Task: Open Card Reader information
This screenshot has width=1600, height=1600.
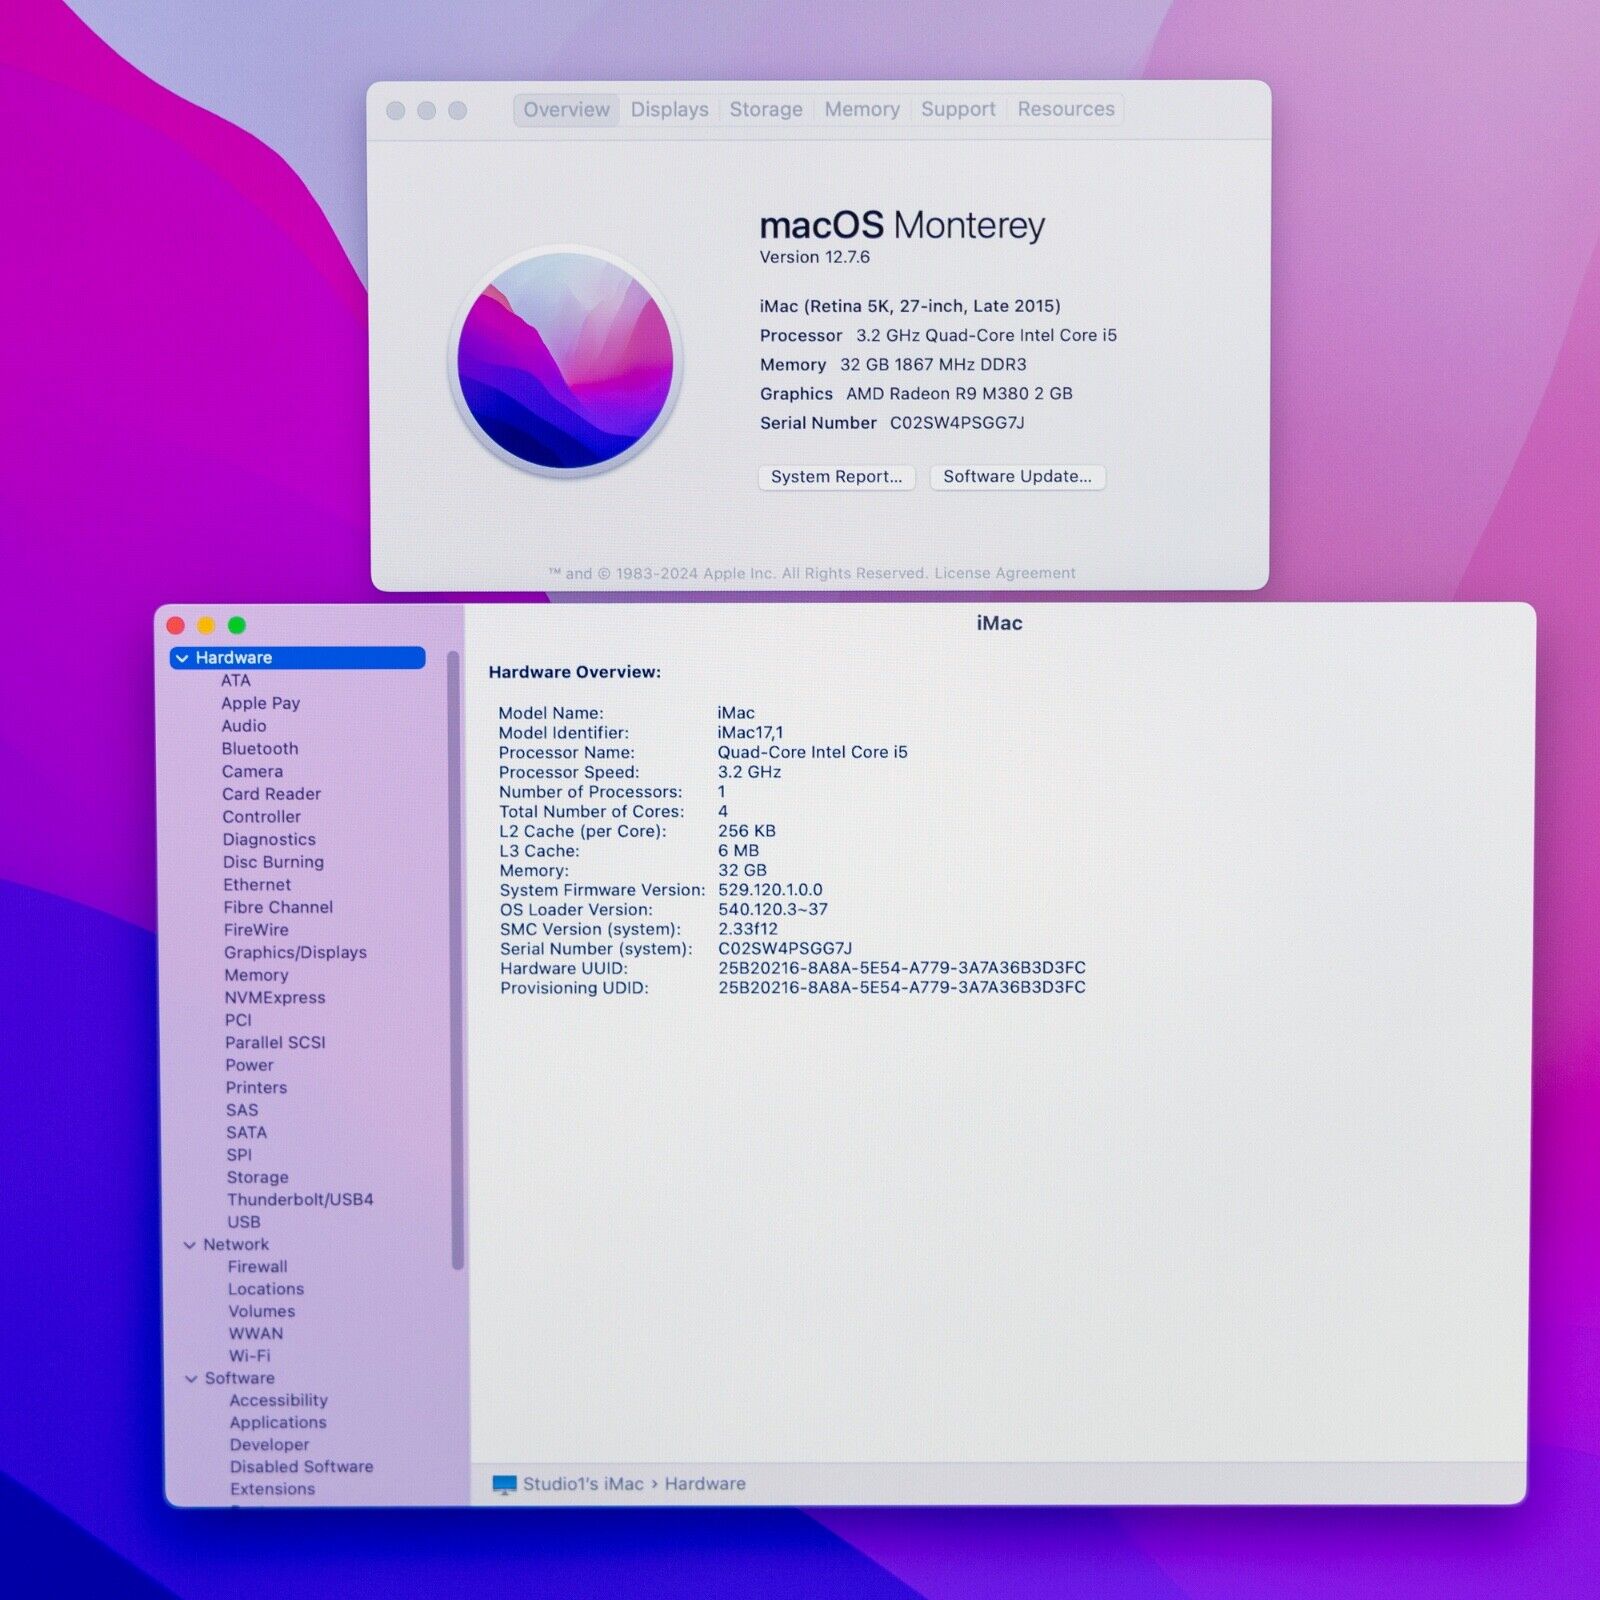Action: (x=271, y=794)
